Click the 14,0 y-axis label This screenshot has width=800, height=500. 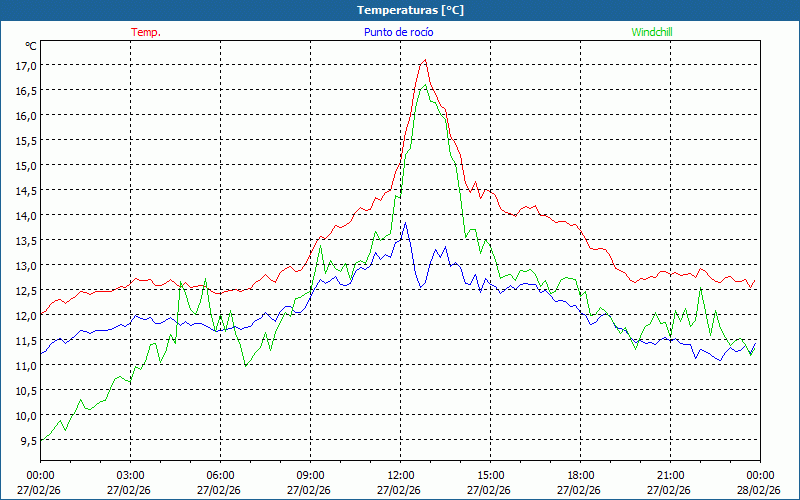pyautogui.click(x=25, y=215)
